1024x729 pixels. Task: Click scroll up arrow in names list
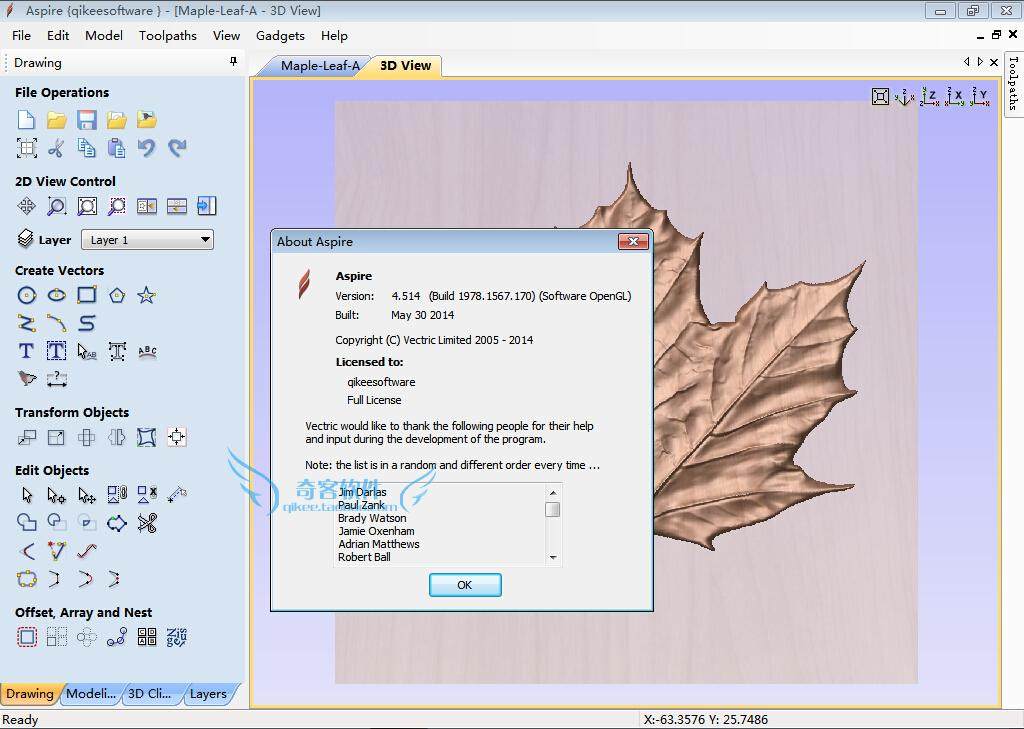(553, 493)
